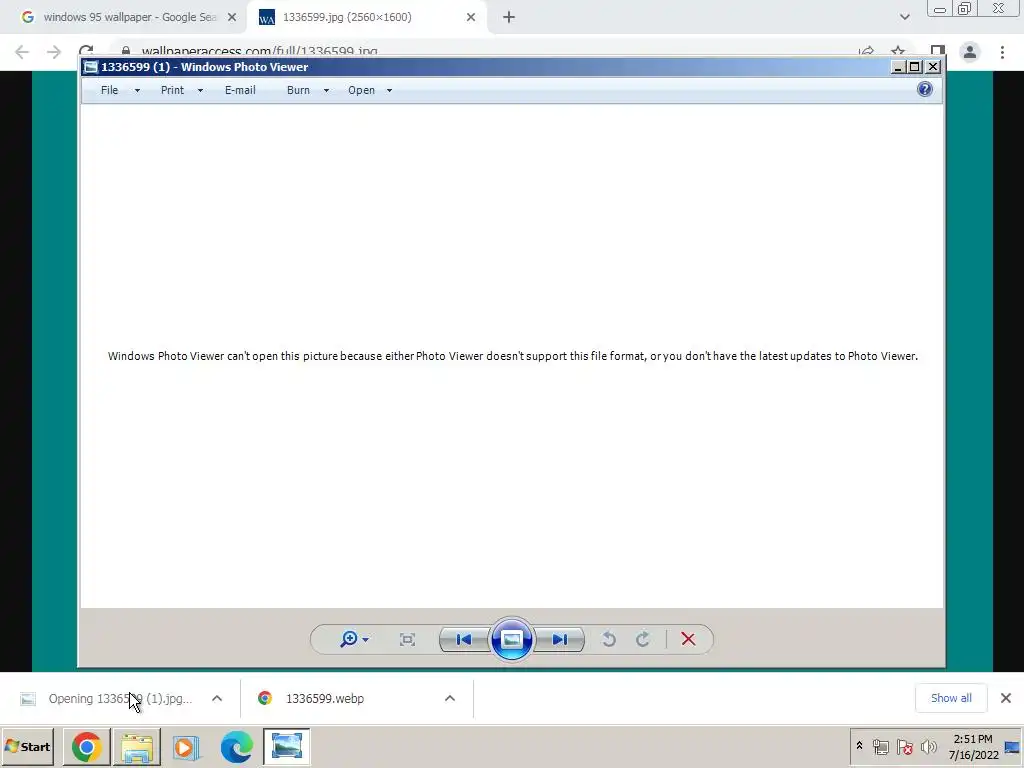
Task: Close the 1336599.jpg tab
Action: 471,17
